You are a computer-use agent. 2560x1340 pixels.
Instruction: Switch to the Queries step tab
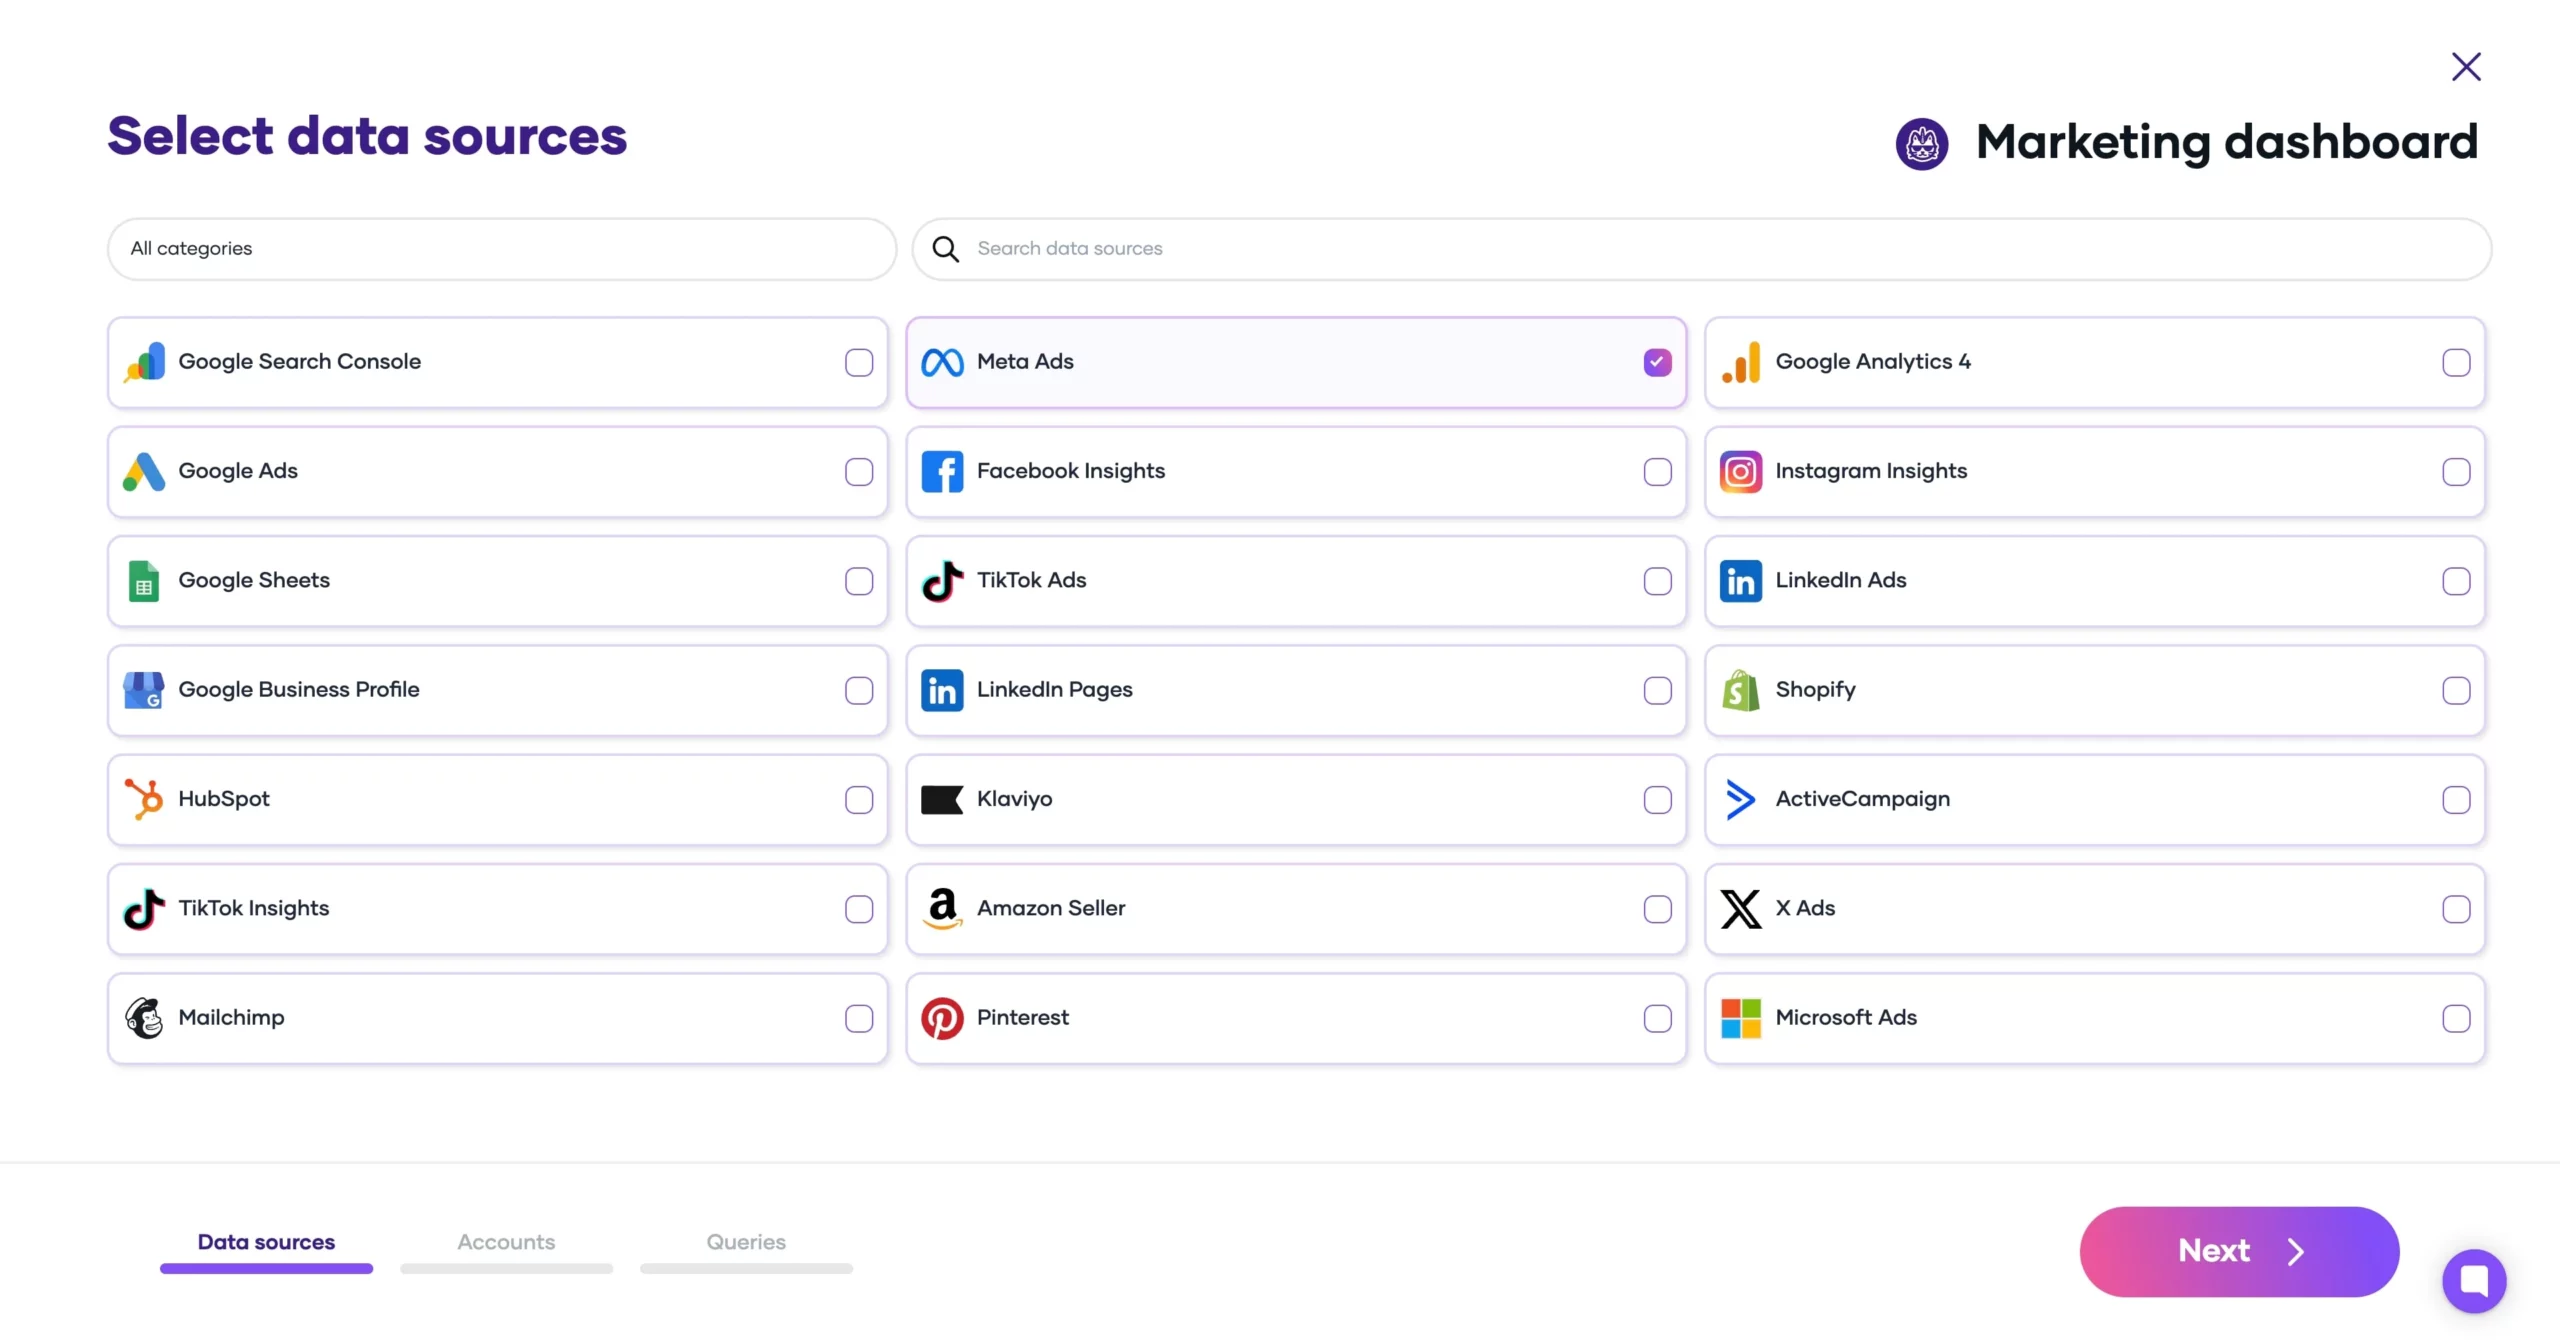tap(746, 1242)
